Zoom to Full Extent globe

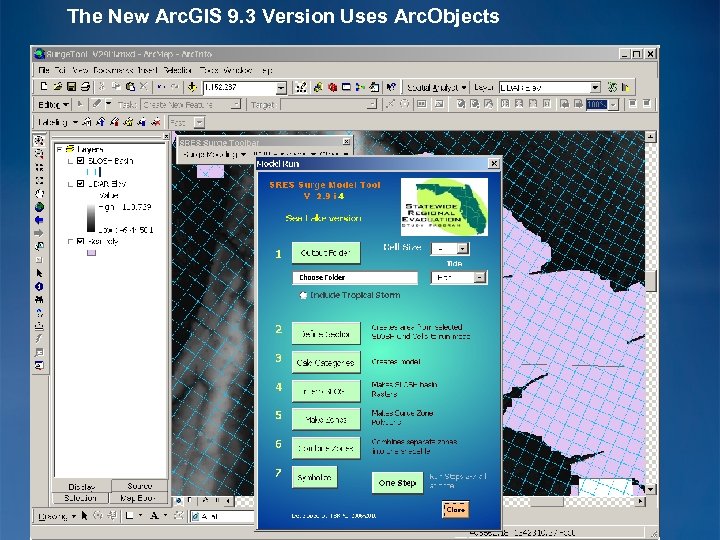pyautogui.click(x=39, y=207)
